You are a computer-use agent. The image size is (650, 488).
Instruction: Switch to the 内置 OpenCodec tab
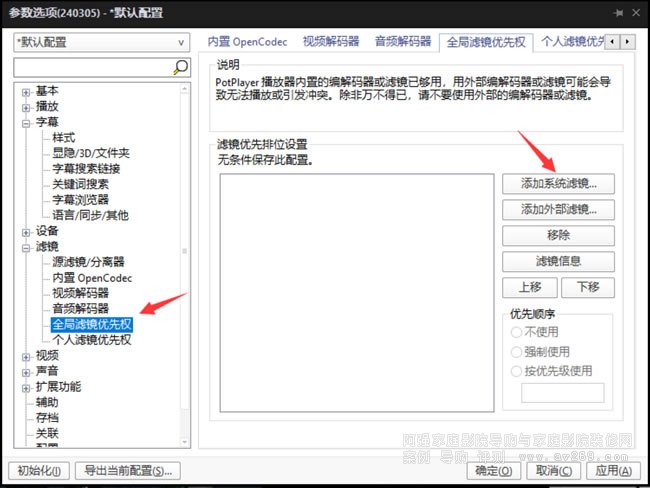(247, 42)
